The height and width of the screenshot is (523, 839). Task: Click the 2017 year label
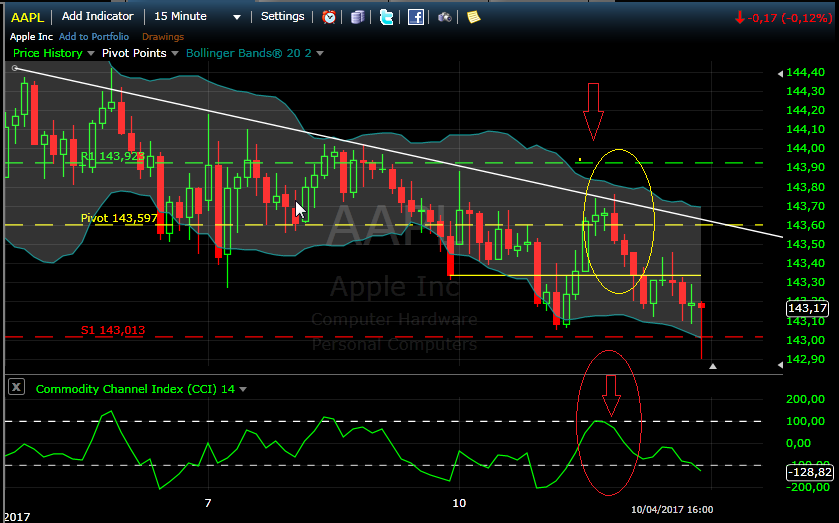[x=16, y=517]
